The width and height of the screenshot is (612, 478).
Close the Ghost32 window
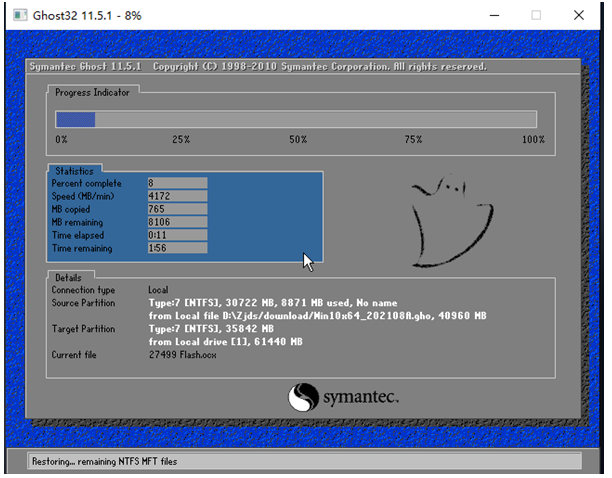[580, 15]
